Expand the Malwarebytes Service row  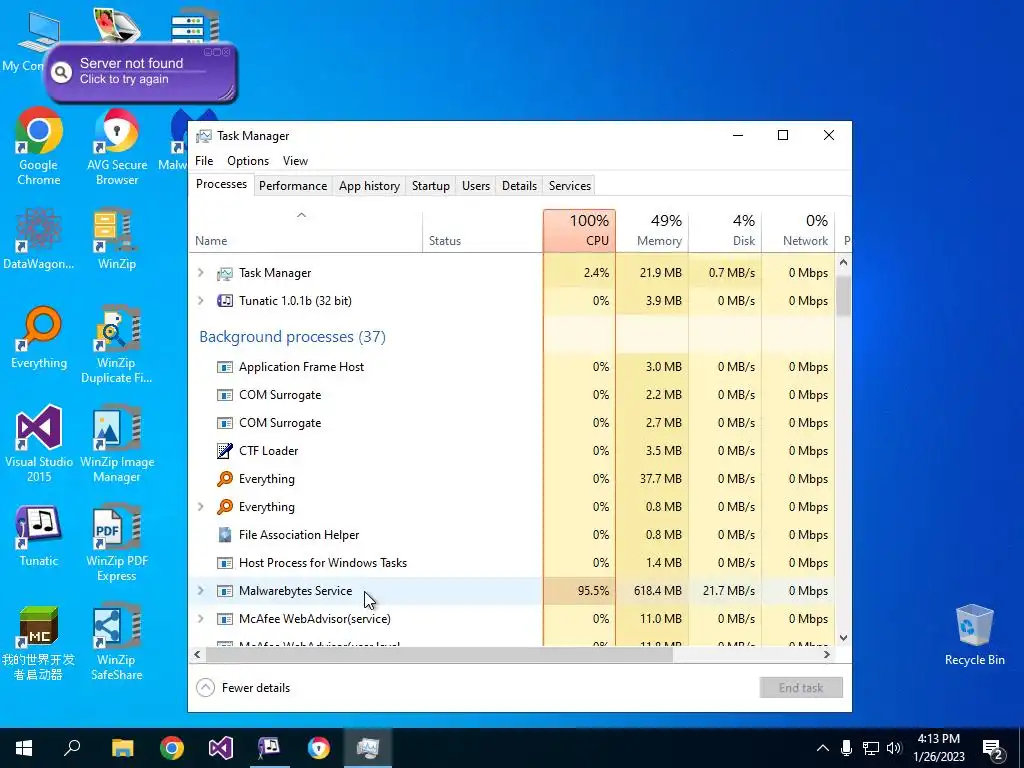click(x=200, y=590)
